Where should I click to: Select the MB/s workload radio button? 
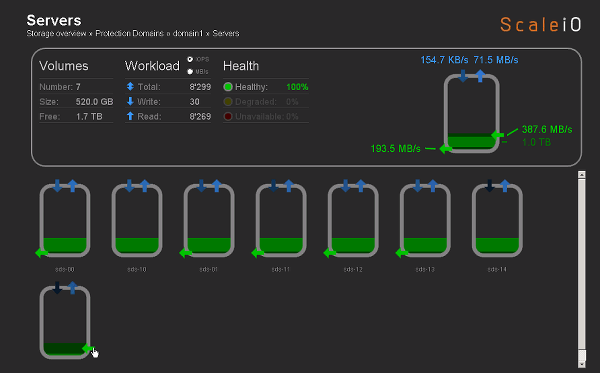pos(190,72)
